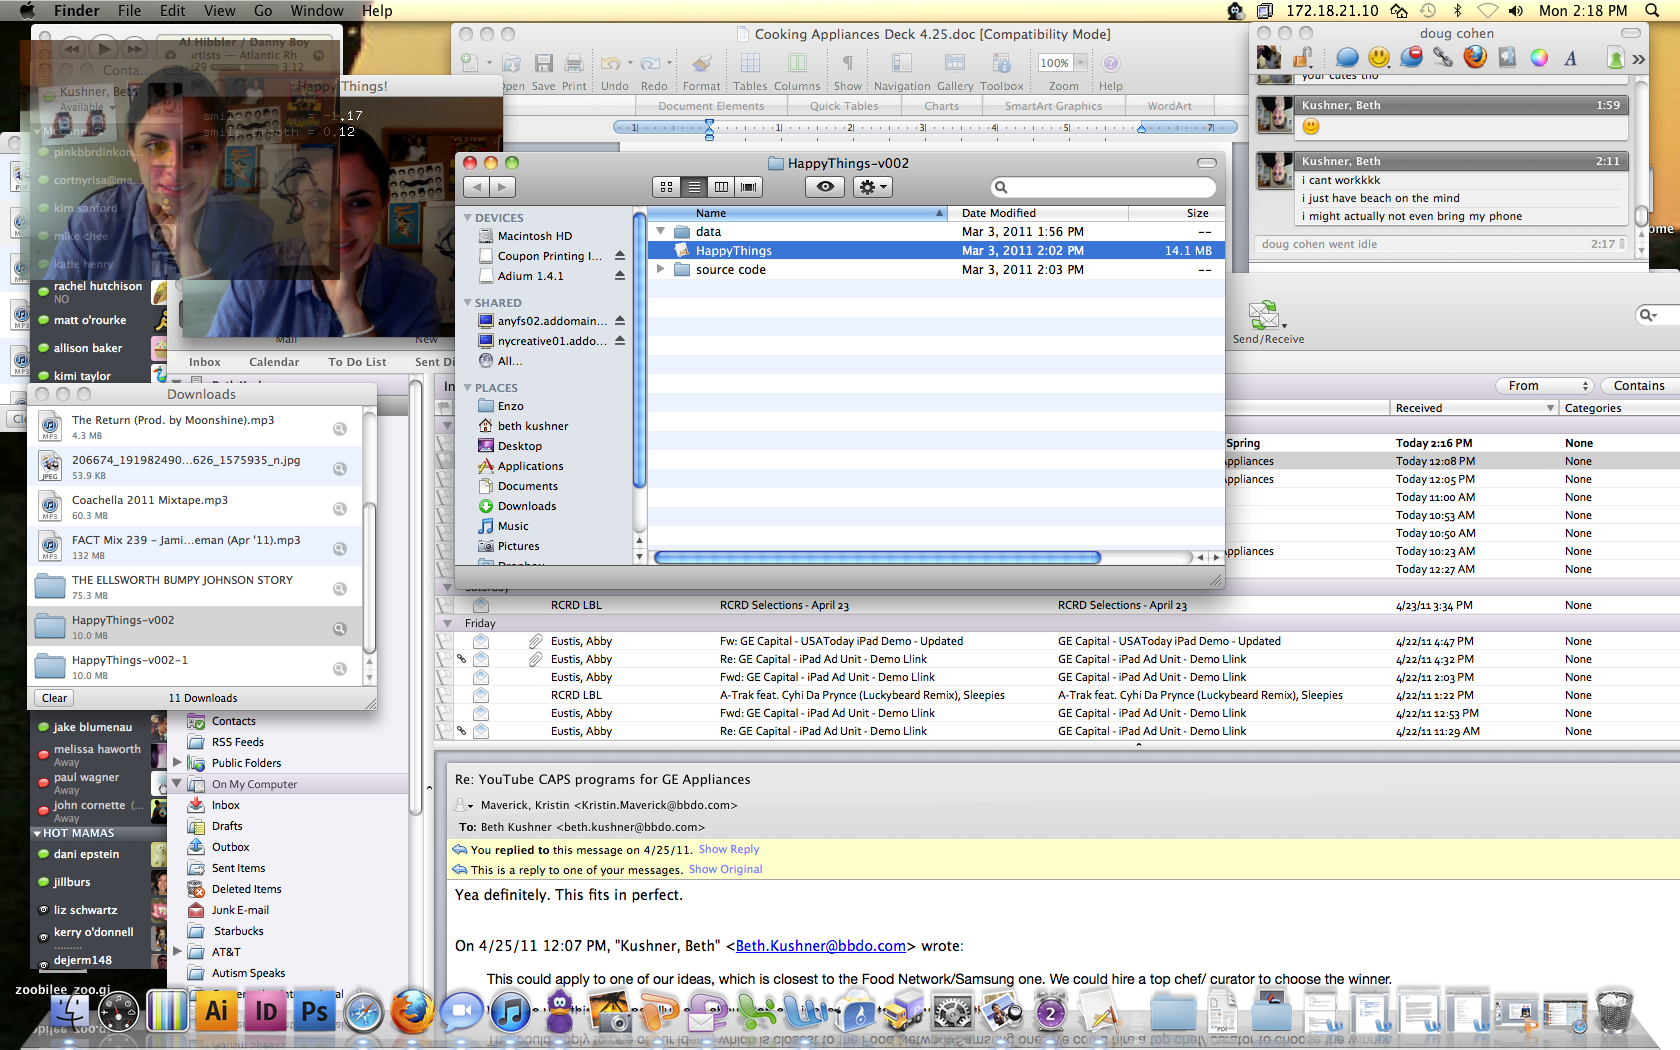Toggle encryption lock in doug cohen chat

[x=1304, y=57]
